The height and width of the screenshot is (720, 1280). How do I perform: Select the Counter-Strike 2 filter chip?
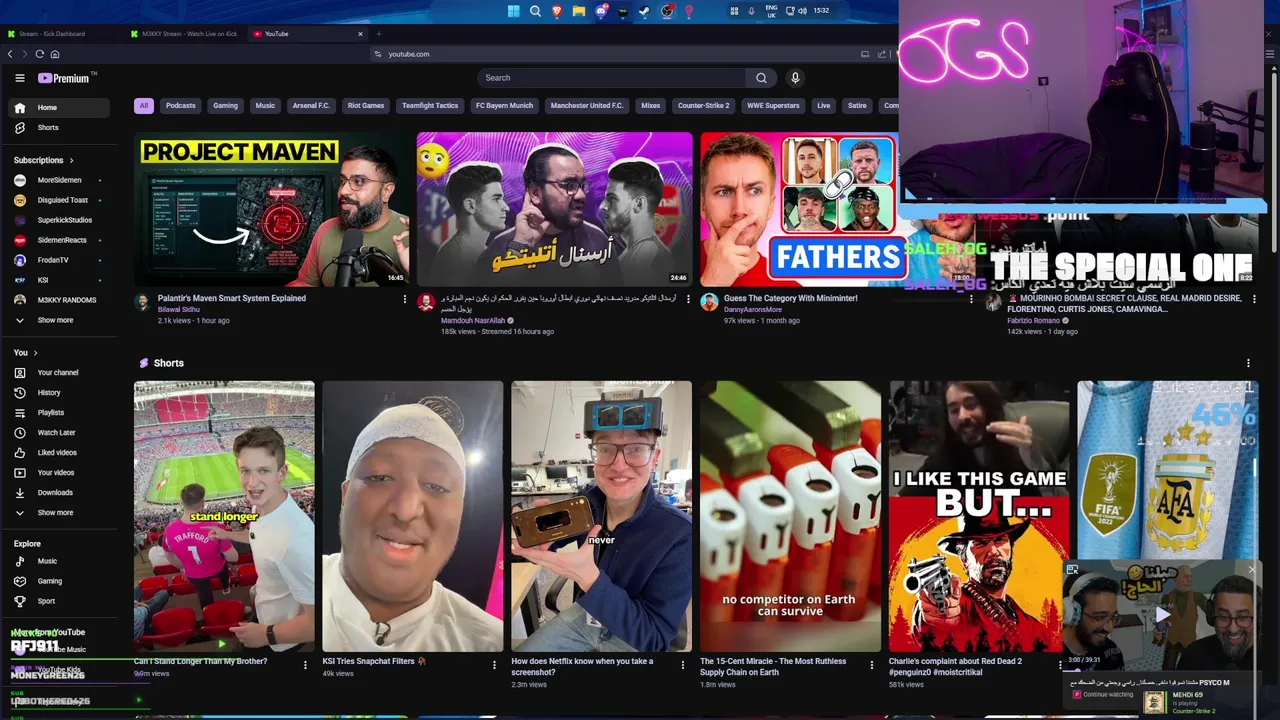coord(704,105)
